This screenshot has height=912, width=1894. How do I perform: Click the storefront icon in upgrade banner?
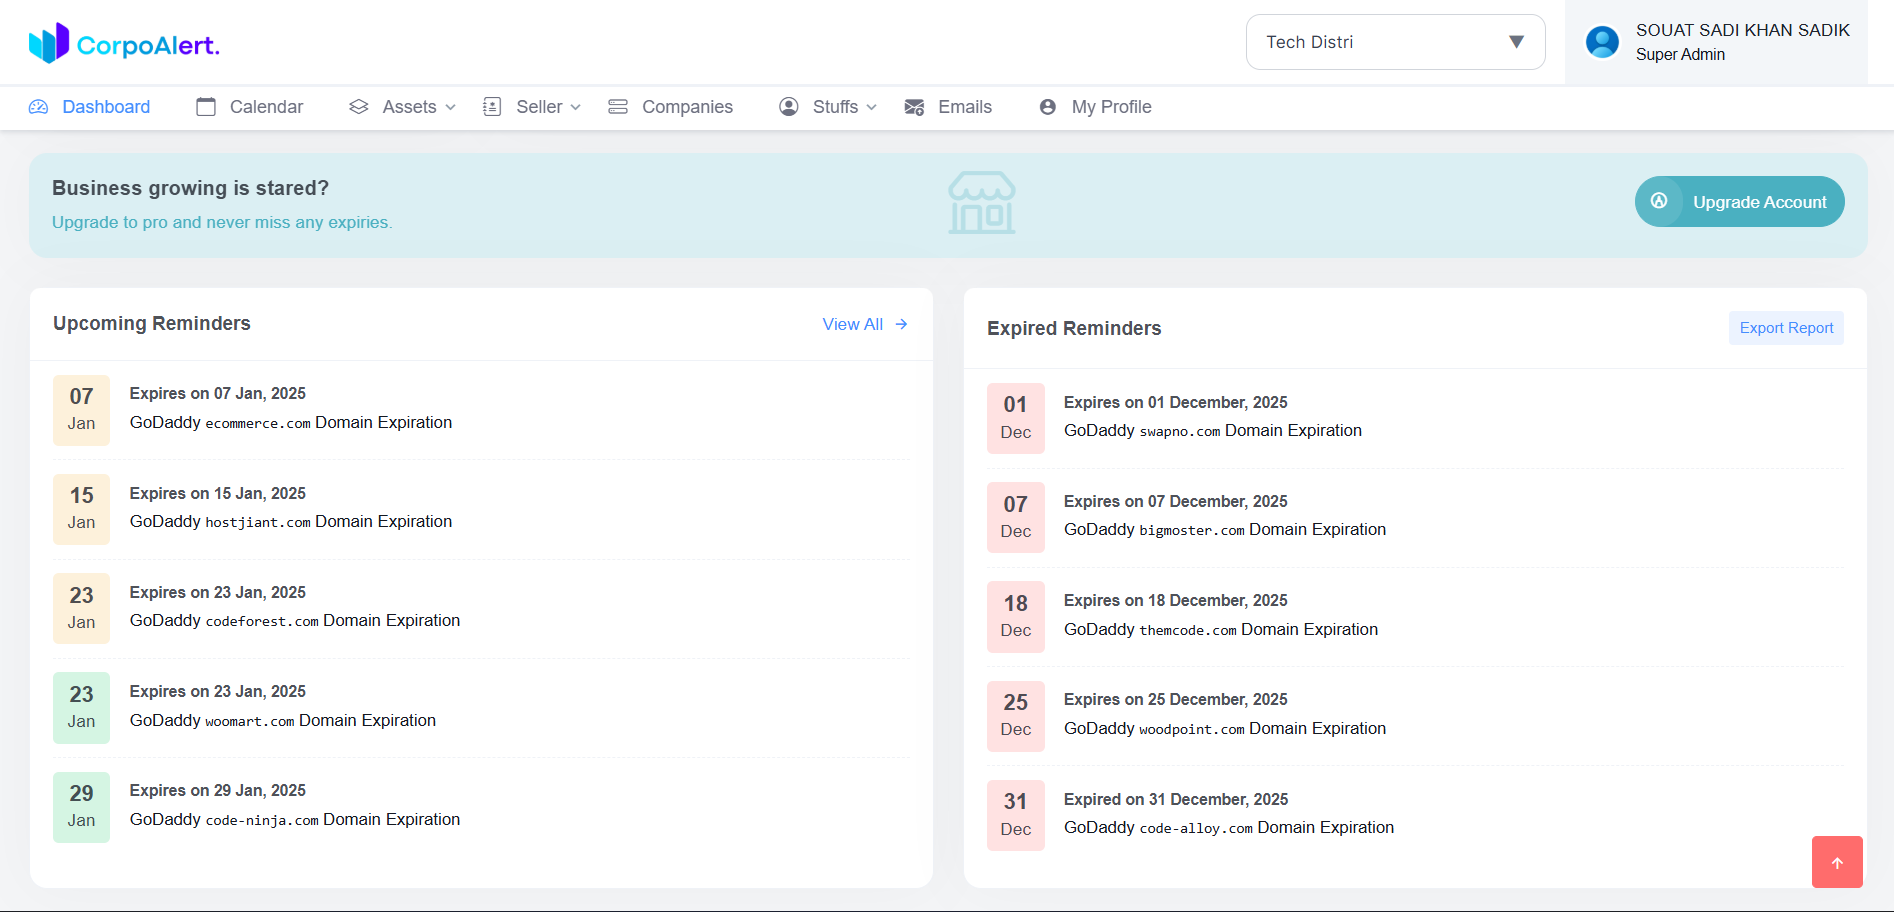pyautogui.click(x=981, y=203)
